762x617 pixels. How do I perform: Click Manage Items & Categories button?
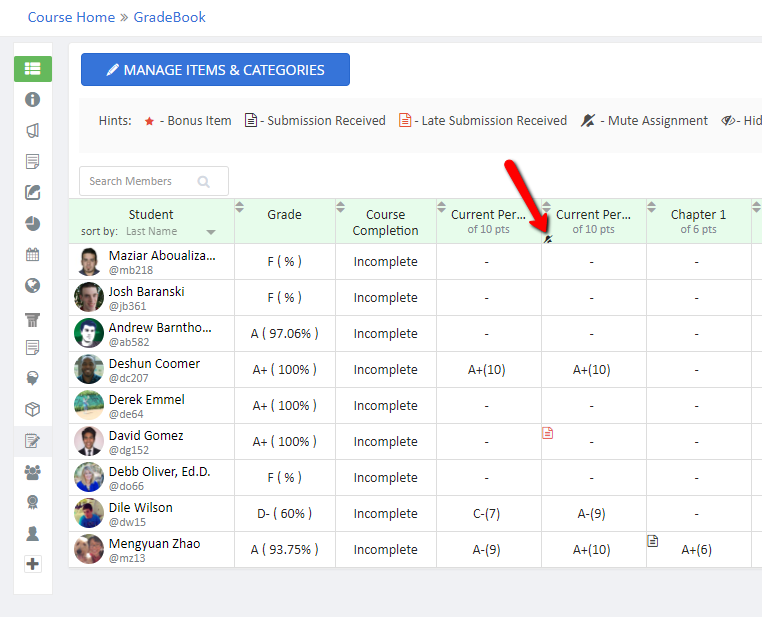click(x=215, y=70)
